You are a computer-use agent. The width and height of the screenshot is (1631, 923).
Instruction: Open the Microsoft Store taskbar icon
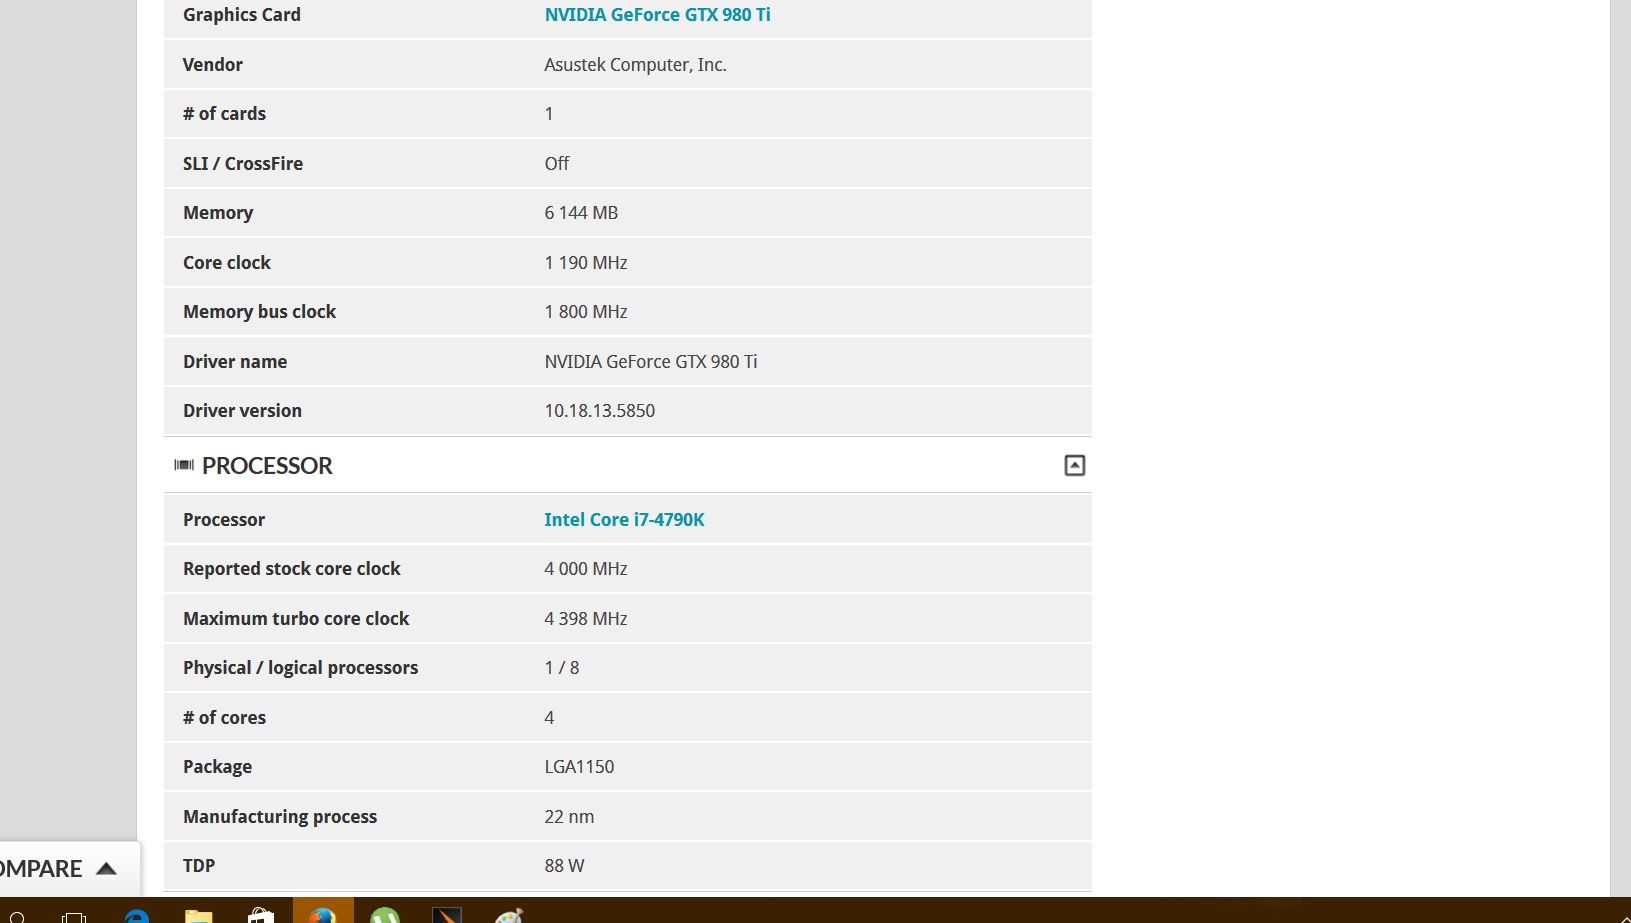click(261, 915)
